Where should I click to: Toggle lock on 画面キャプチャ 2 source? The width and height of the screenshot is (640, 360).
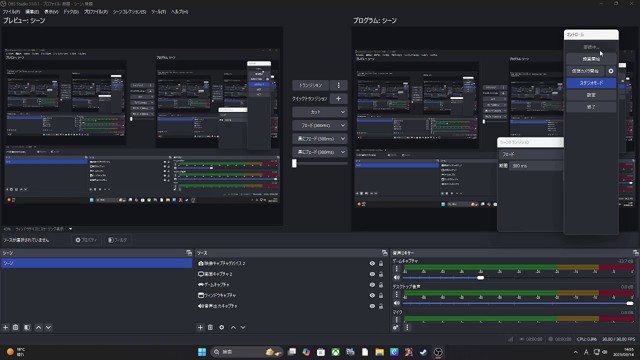(x=381, y=274)
